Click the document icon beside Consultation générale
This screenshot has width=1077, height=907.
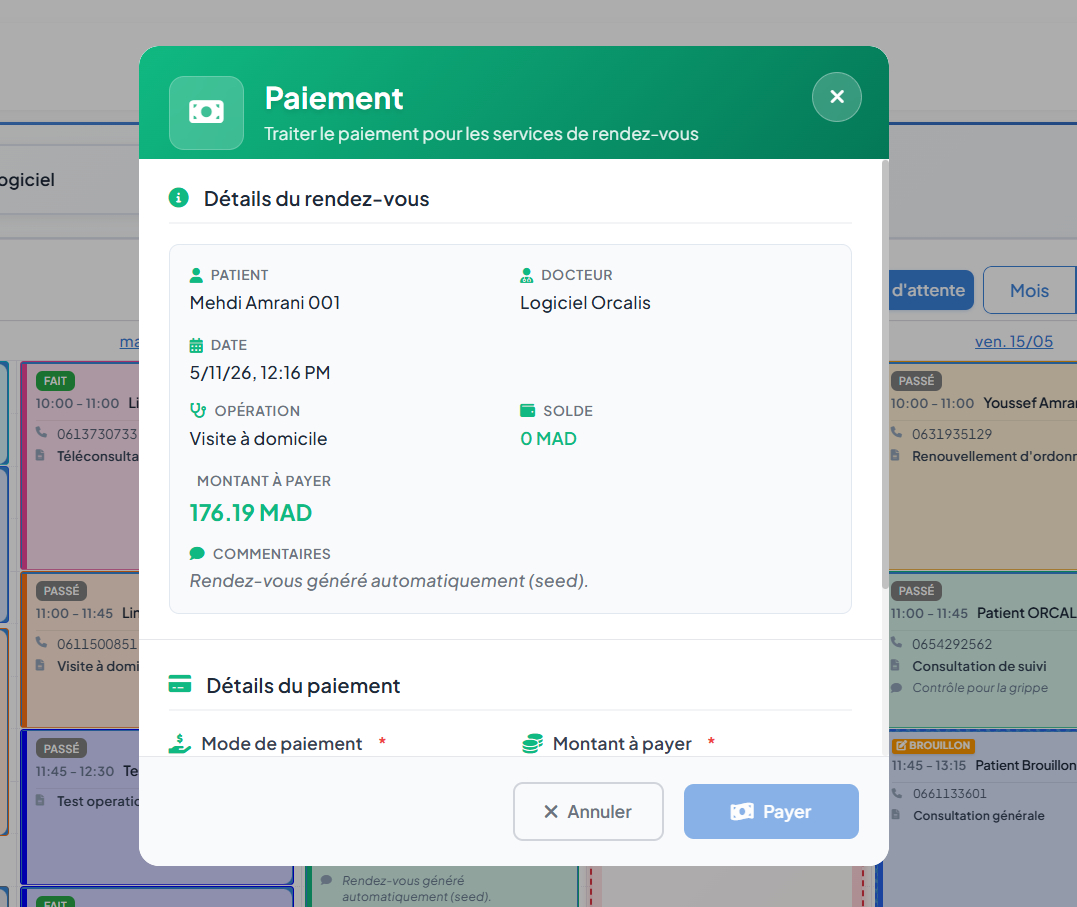(x=896, y=815)
